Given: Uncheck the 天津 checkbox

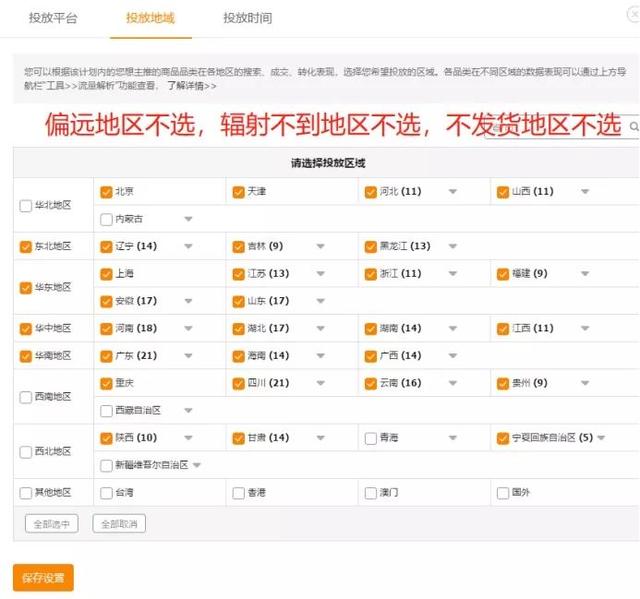Looking at the screenshot, I should (238, 192).
